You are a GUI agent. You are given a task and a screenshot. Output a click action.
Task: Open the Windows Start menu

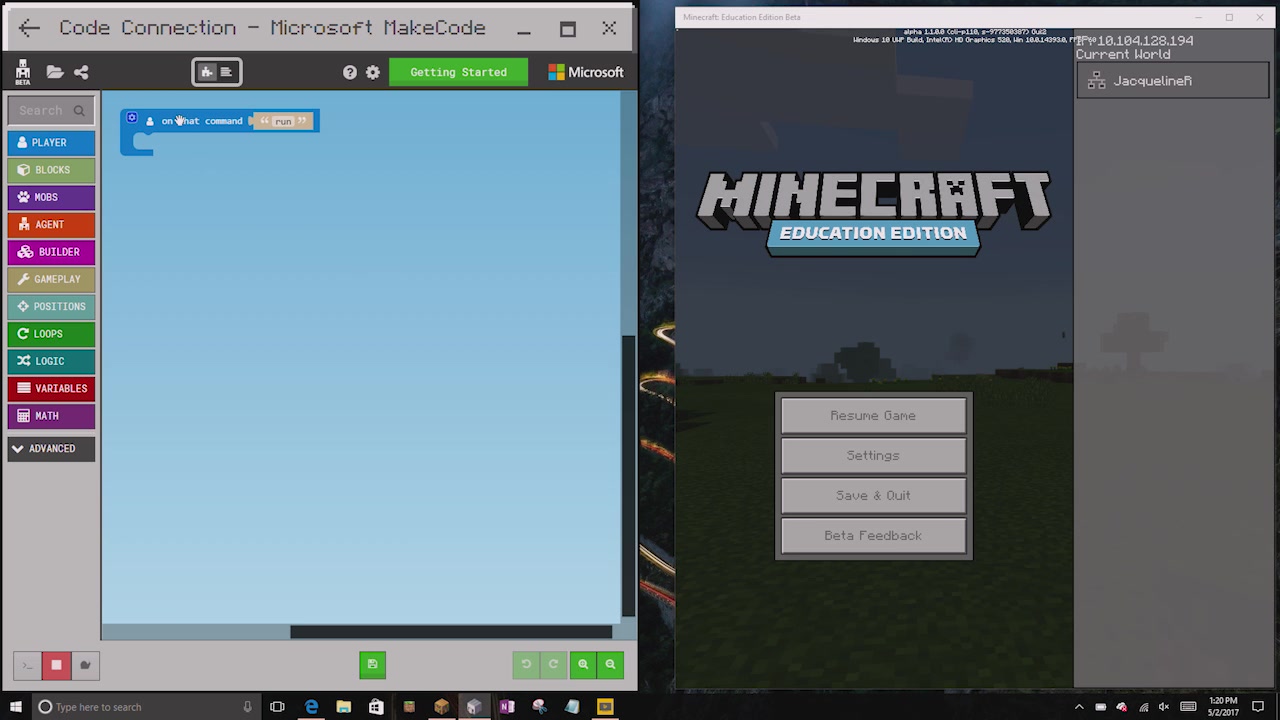coord(15,707)
